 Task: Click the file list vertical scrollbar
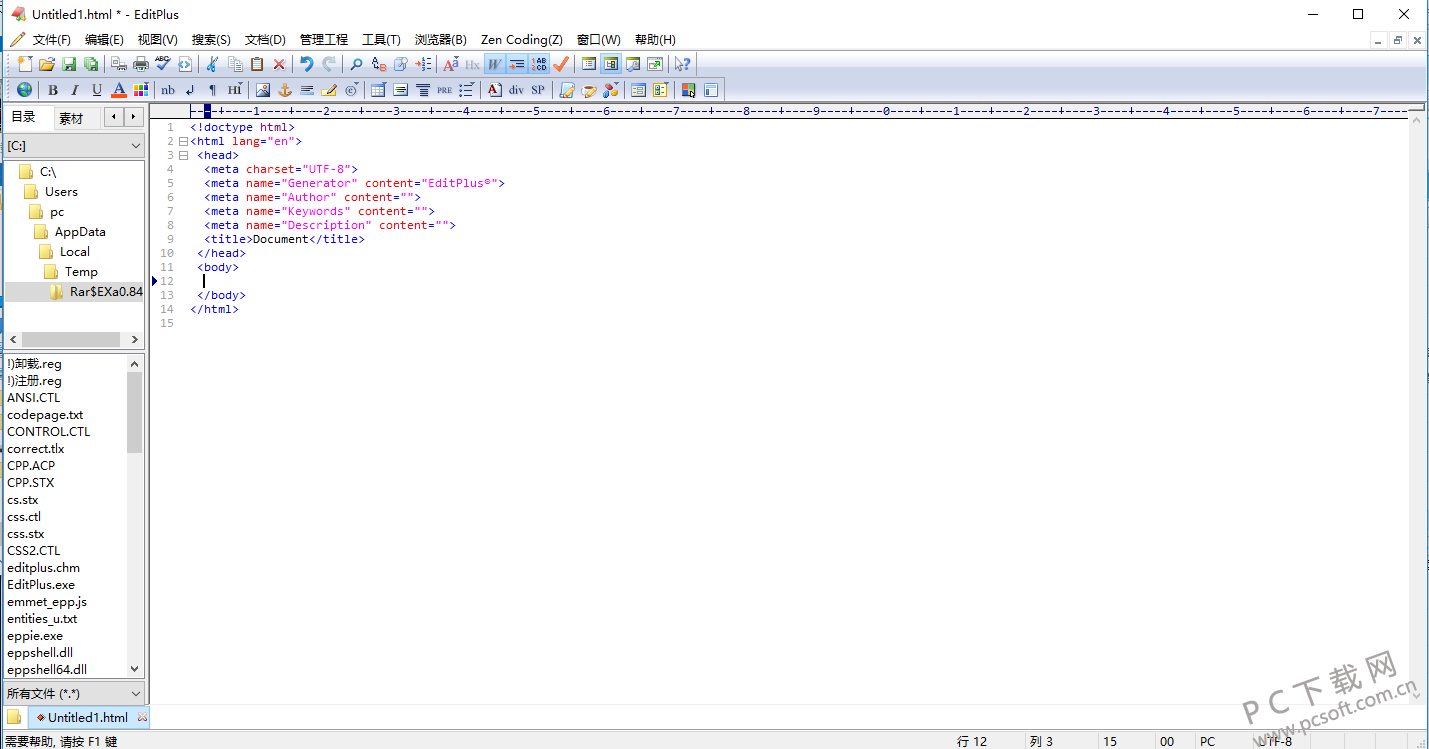pyautogui.click(x=135, y=517)
